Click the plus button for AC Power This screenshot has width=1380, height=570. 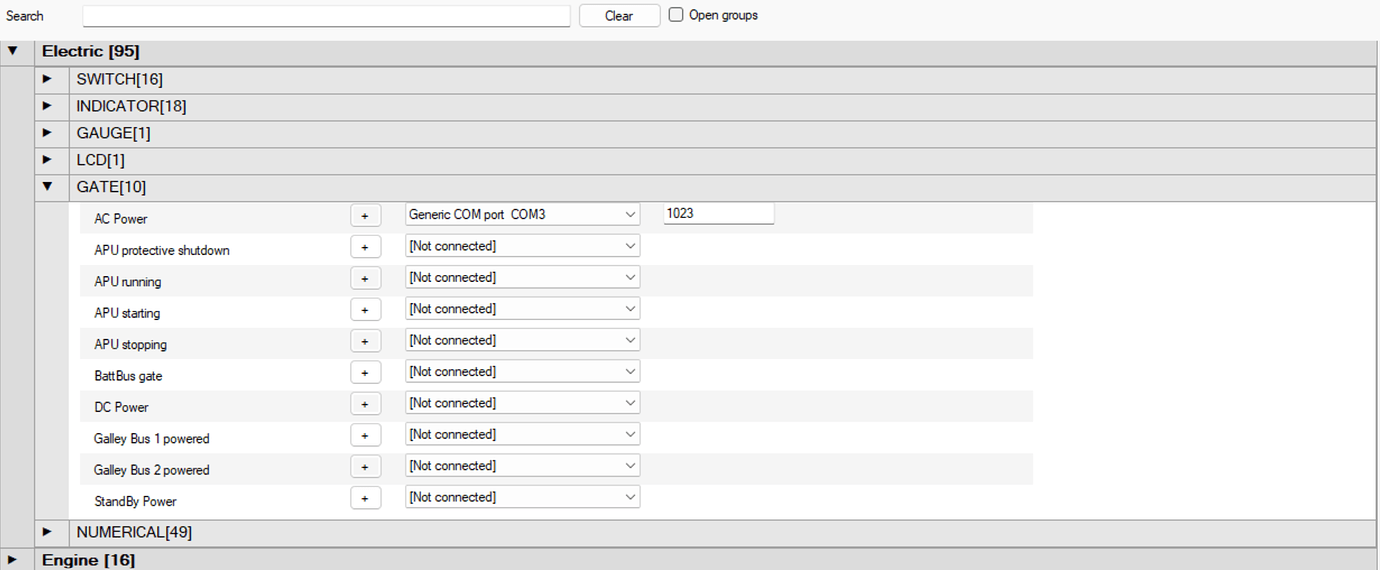[x=365, y=215]
